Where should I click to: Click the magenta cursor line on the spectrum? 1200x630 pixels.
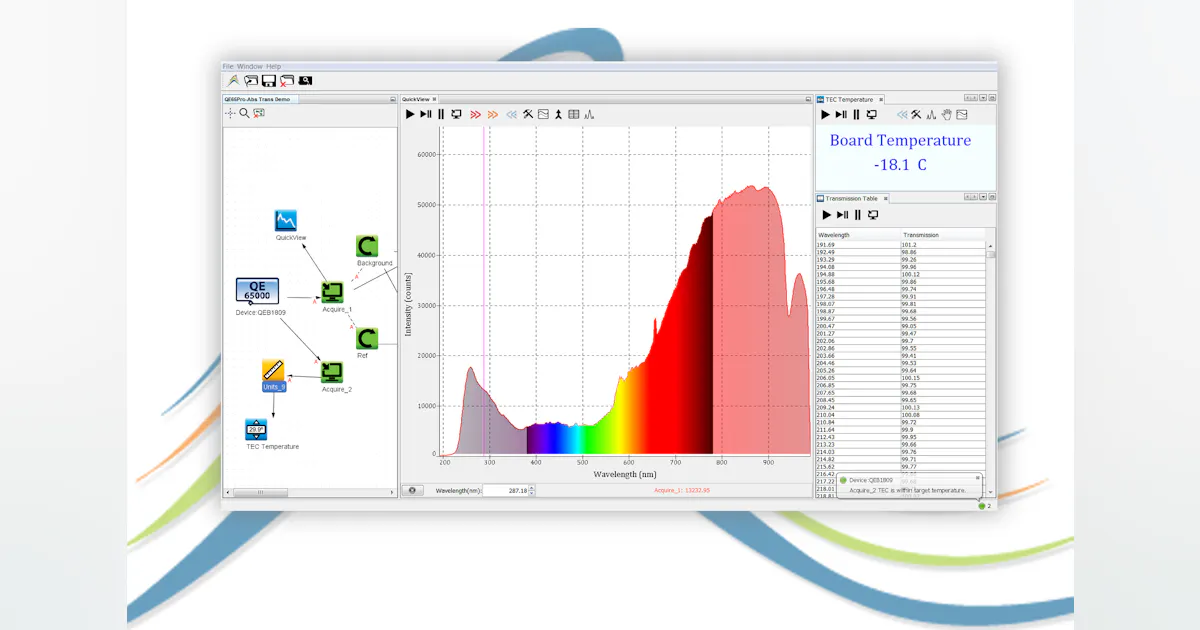(x=484, y=290)
